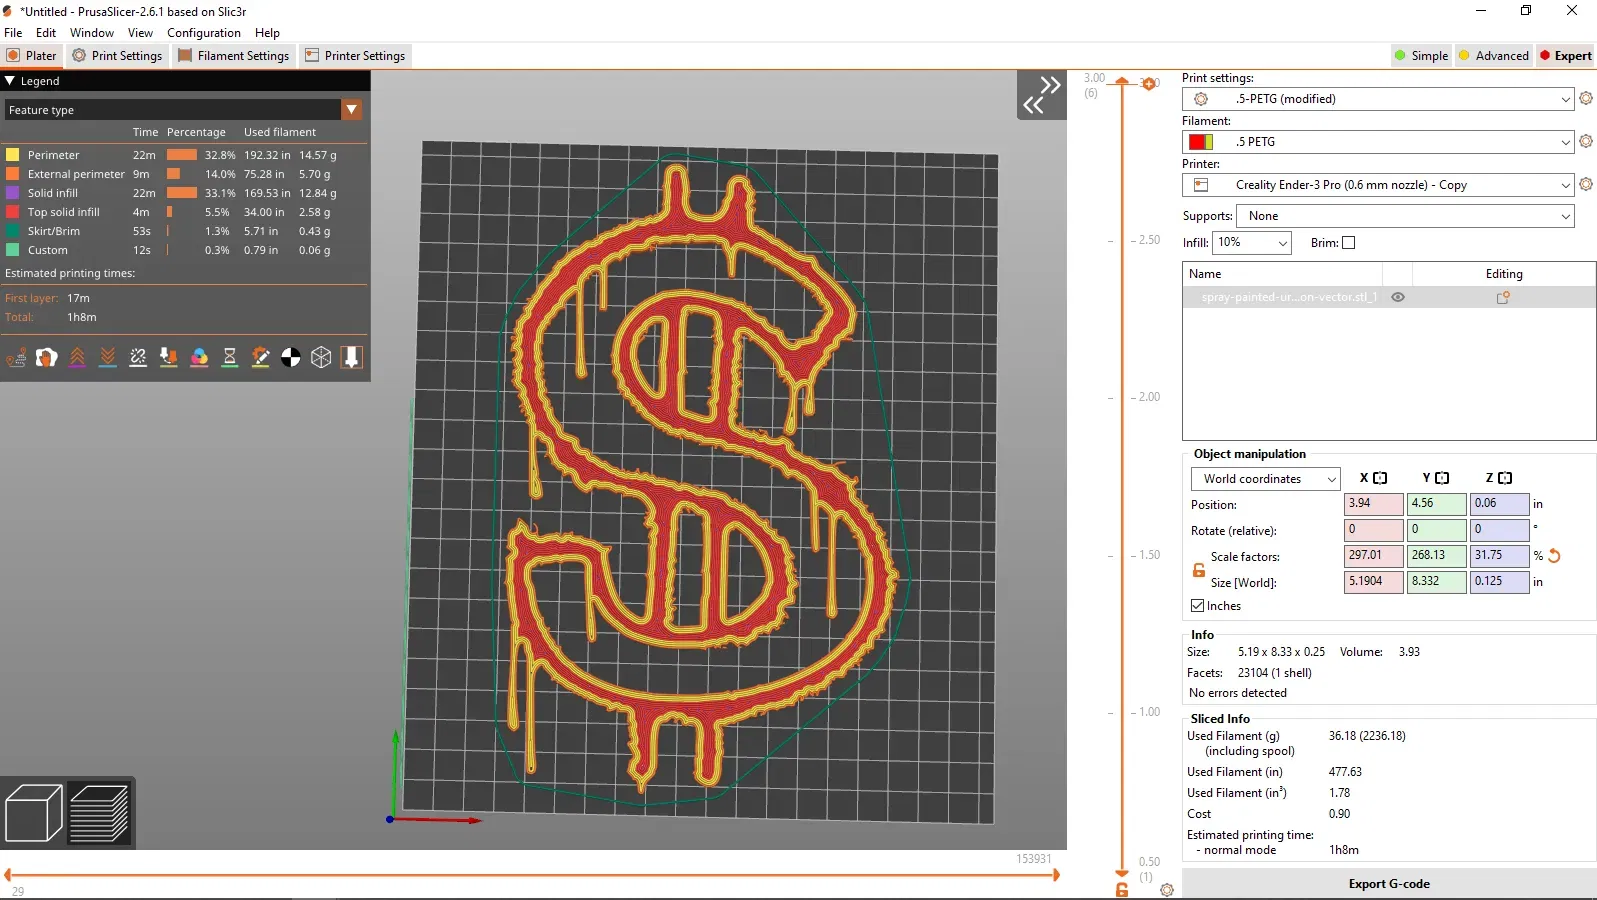This screenshot has height=900, width=1597.
Task: Uncheck the Inches checkbox
Action: (1197, 605)
